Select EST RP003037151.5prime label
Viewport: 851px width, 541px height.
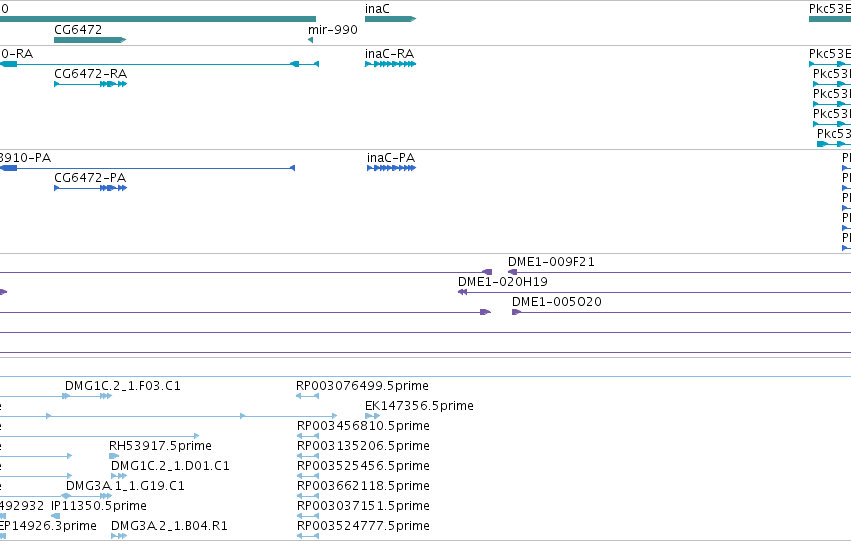pos(363,506)
